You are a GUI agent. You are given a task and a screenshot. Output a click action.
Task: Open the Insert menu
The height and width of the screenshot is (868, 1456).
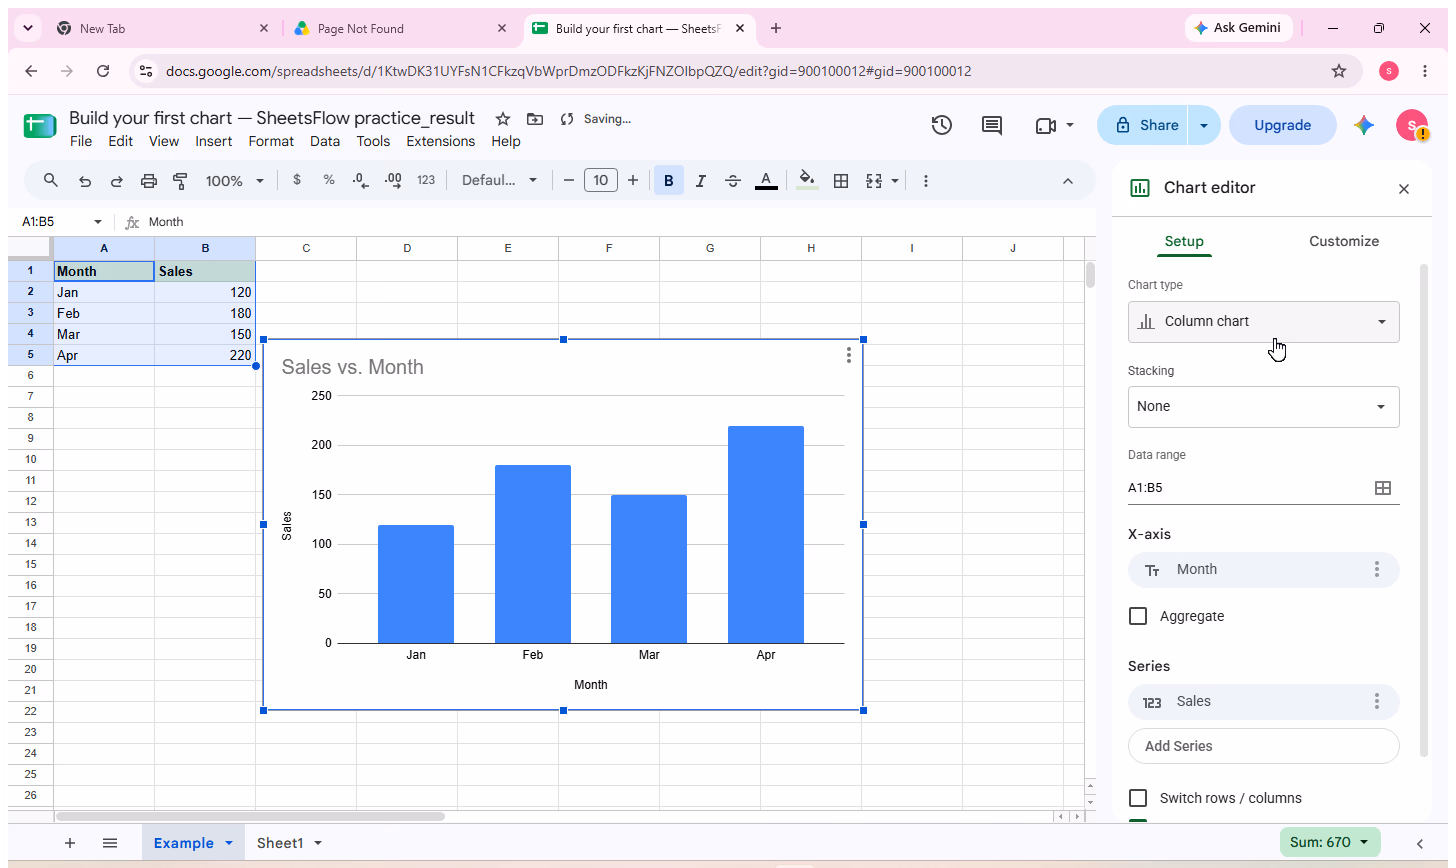(x=213, y=141)
